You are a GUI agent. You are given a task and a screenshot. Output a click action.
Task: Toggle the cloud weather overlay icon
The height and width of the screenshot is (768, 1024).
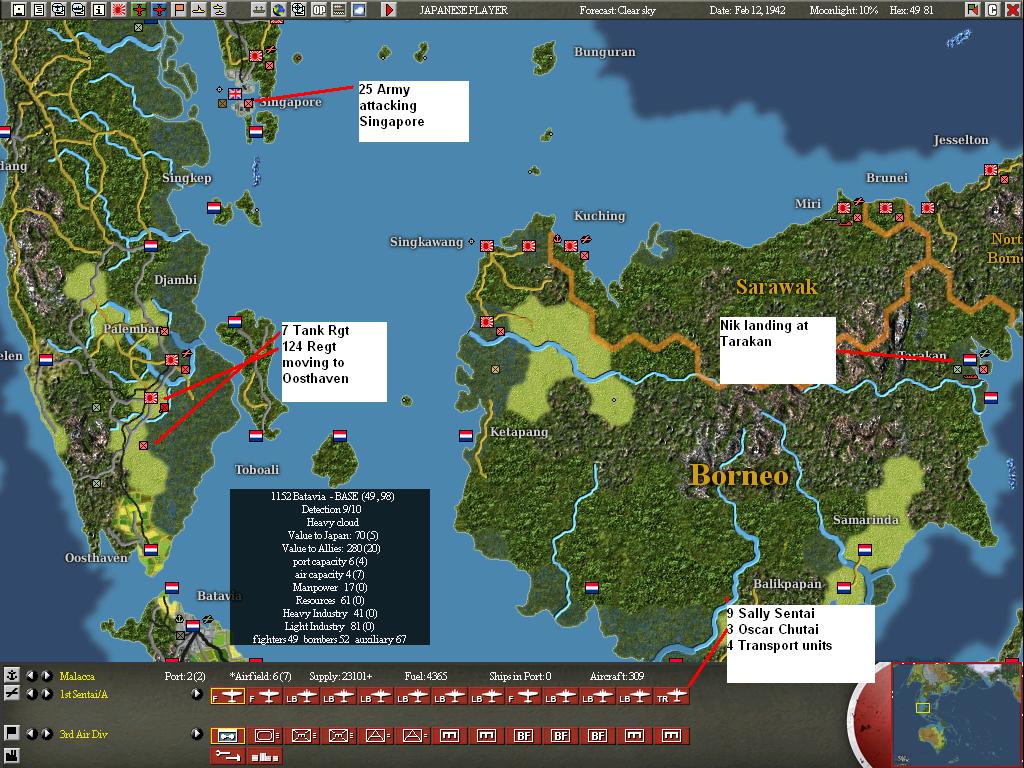(359, 9)
